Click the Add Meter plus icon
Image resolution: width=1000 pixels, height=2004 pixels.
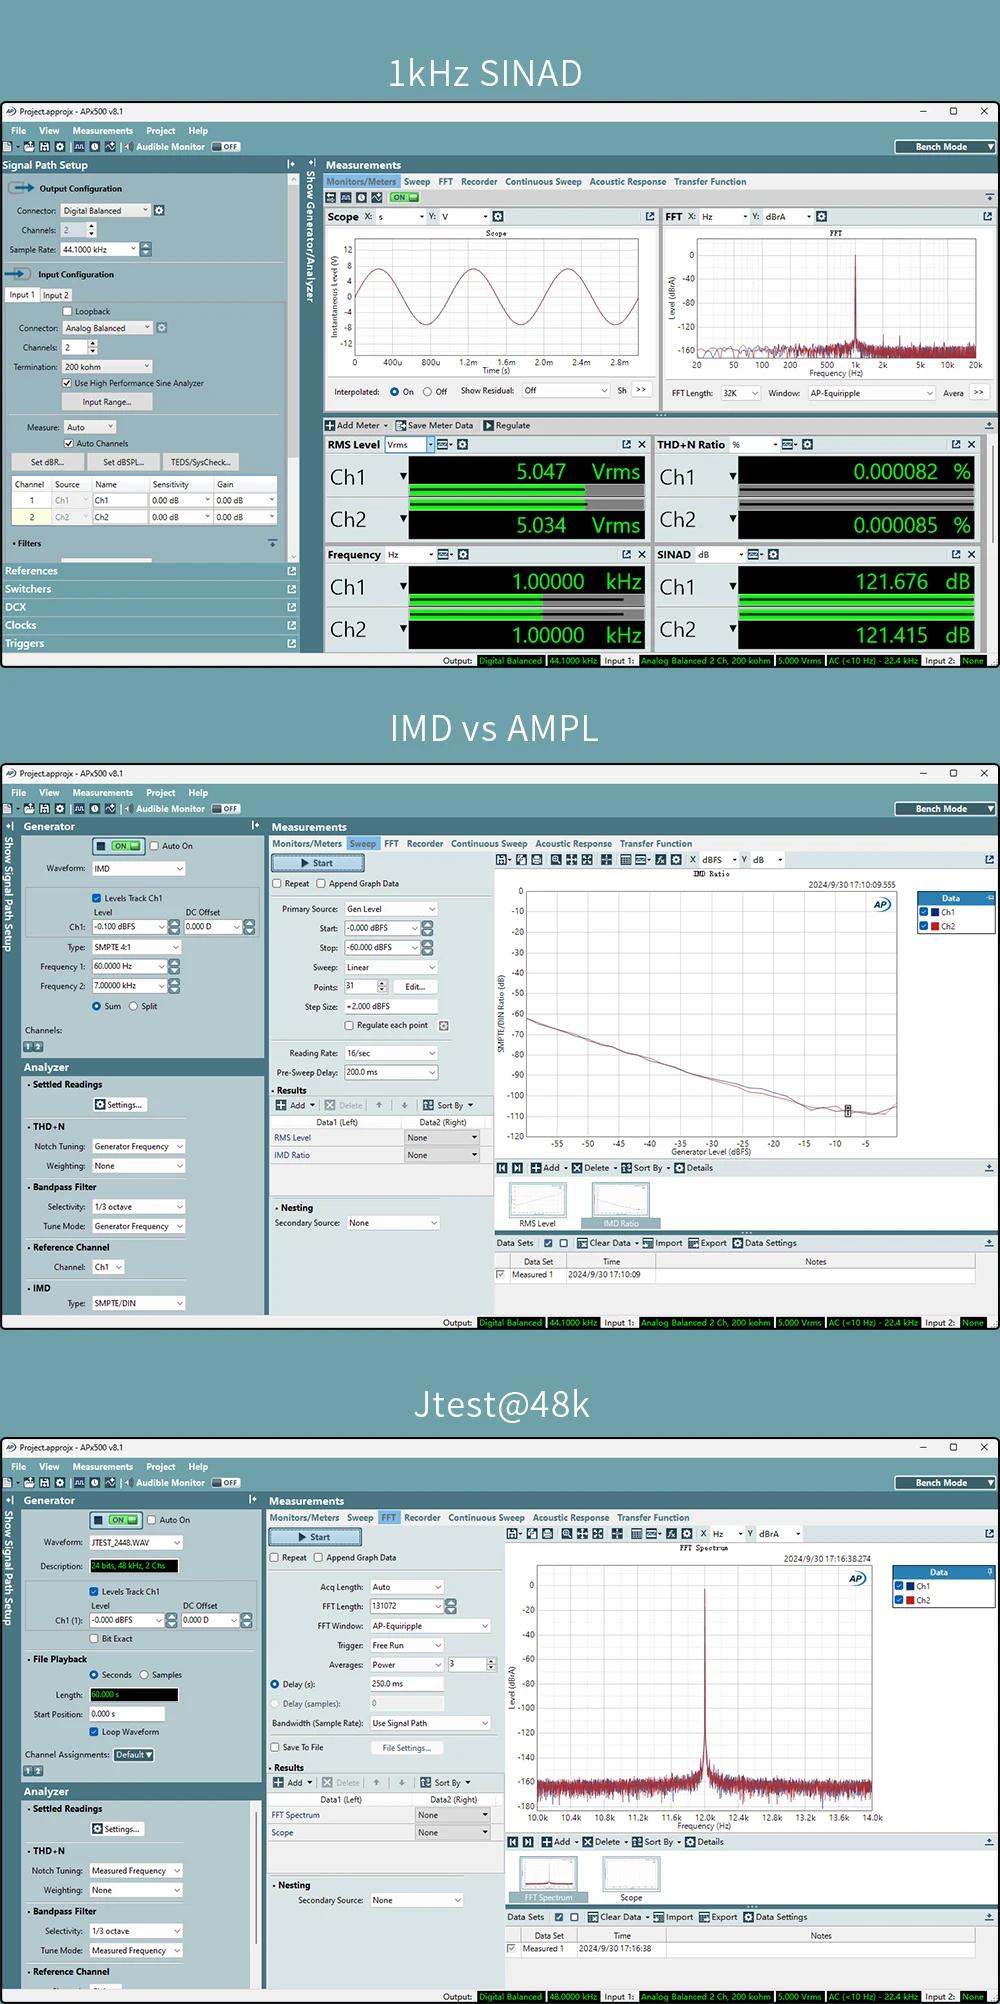(330, 426)
